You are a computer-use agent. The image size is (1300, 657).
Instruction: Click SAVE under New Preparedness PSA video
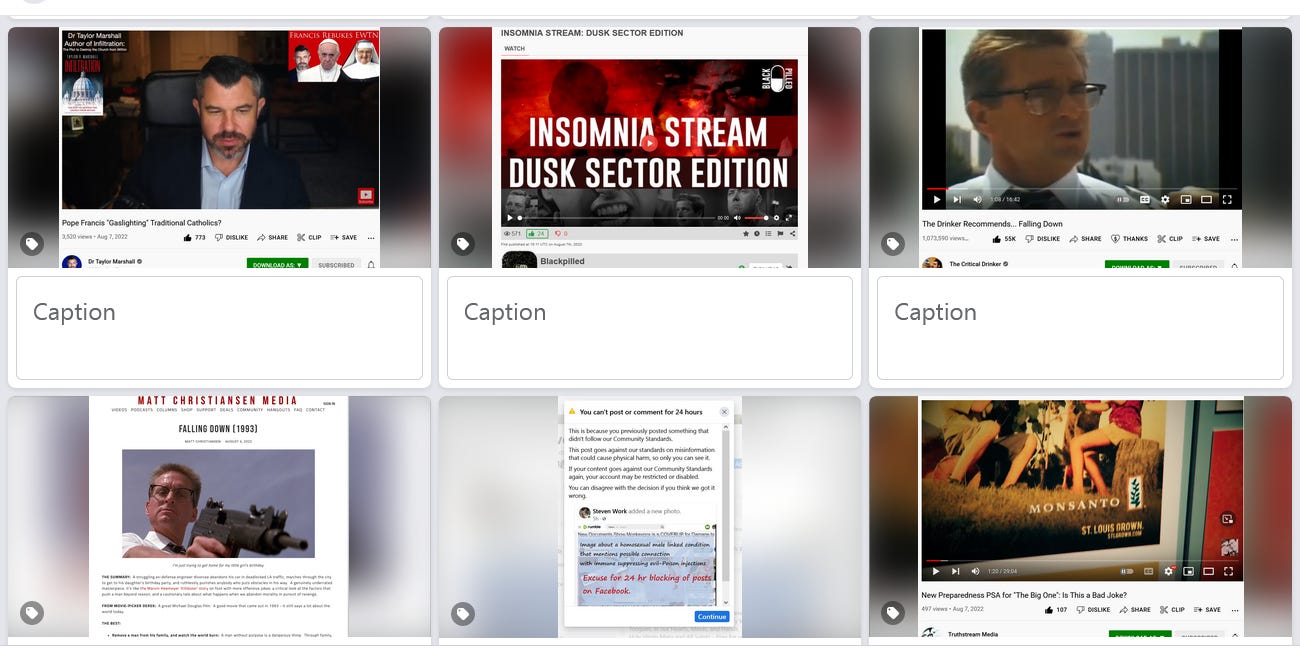1205,609
